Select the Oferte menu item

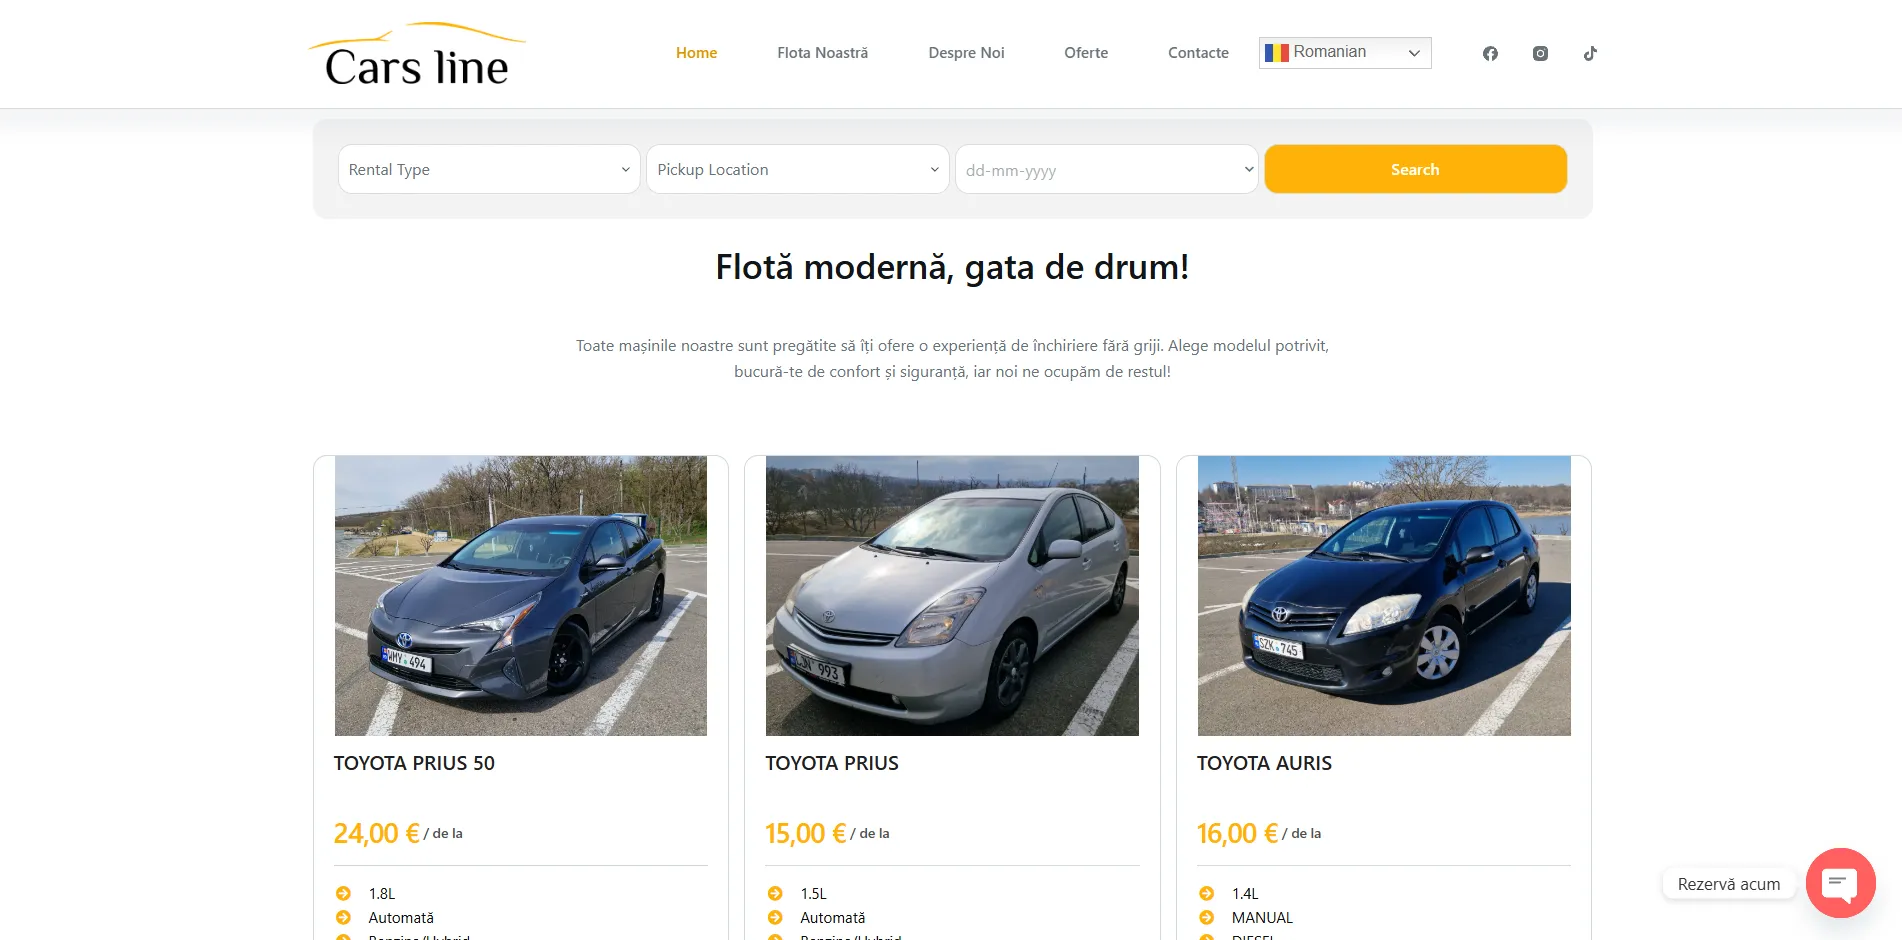1085,52
